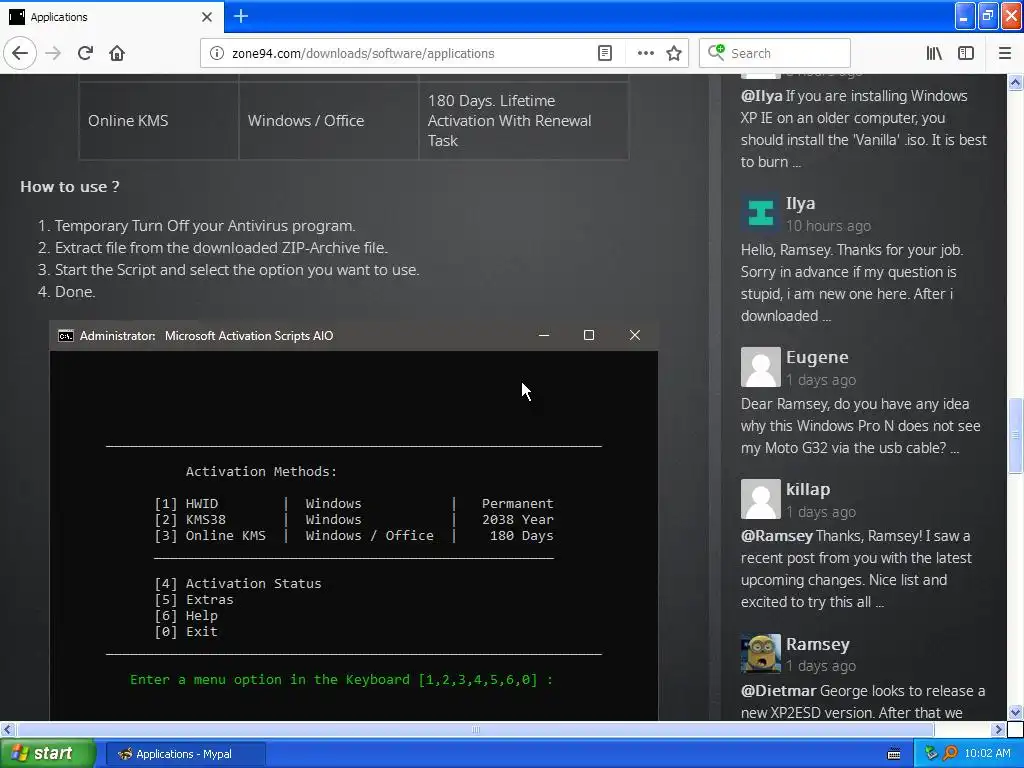
Task: Open a new browser tab
Action: (241, 16)
